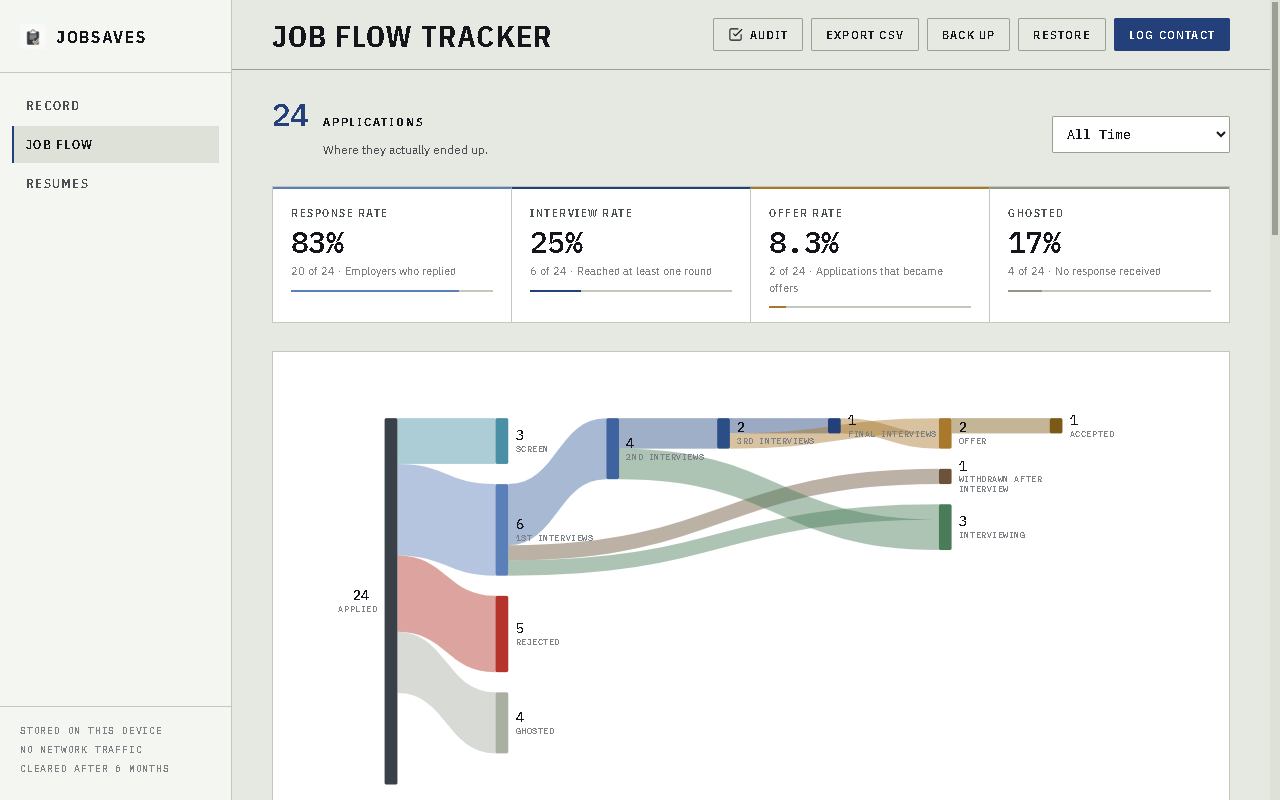1280x800 pixels.
Task: Click the Interview Rate 25% card
Action: point(631,254)
